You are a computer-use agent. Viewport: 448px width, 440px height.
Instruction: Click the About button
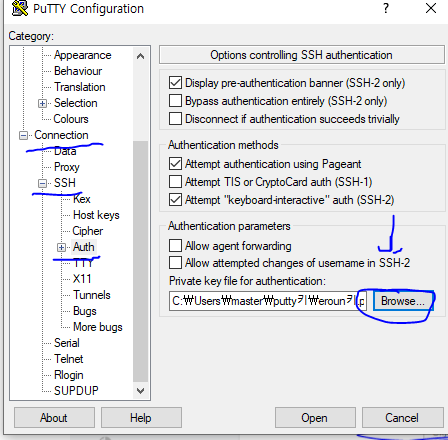[54, 418]
